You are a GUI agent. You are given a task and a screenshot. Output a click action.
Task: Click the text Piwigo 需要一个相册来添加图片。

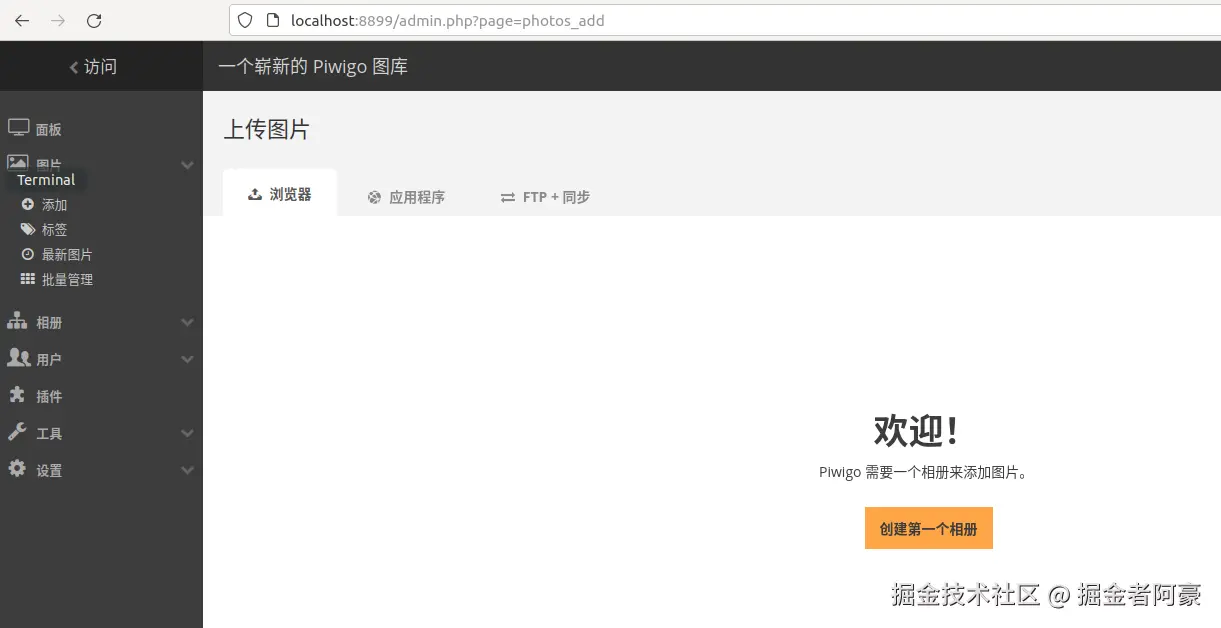[x=924, y=472]
